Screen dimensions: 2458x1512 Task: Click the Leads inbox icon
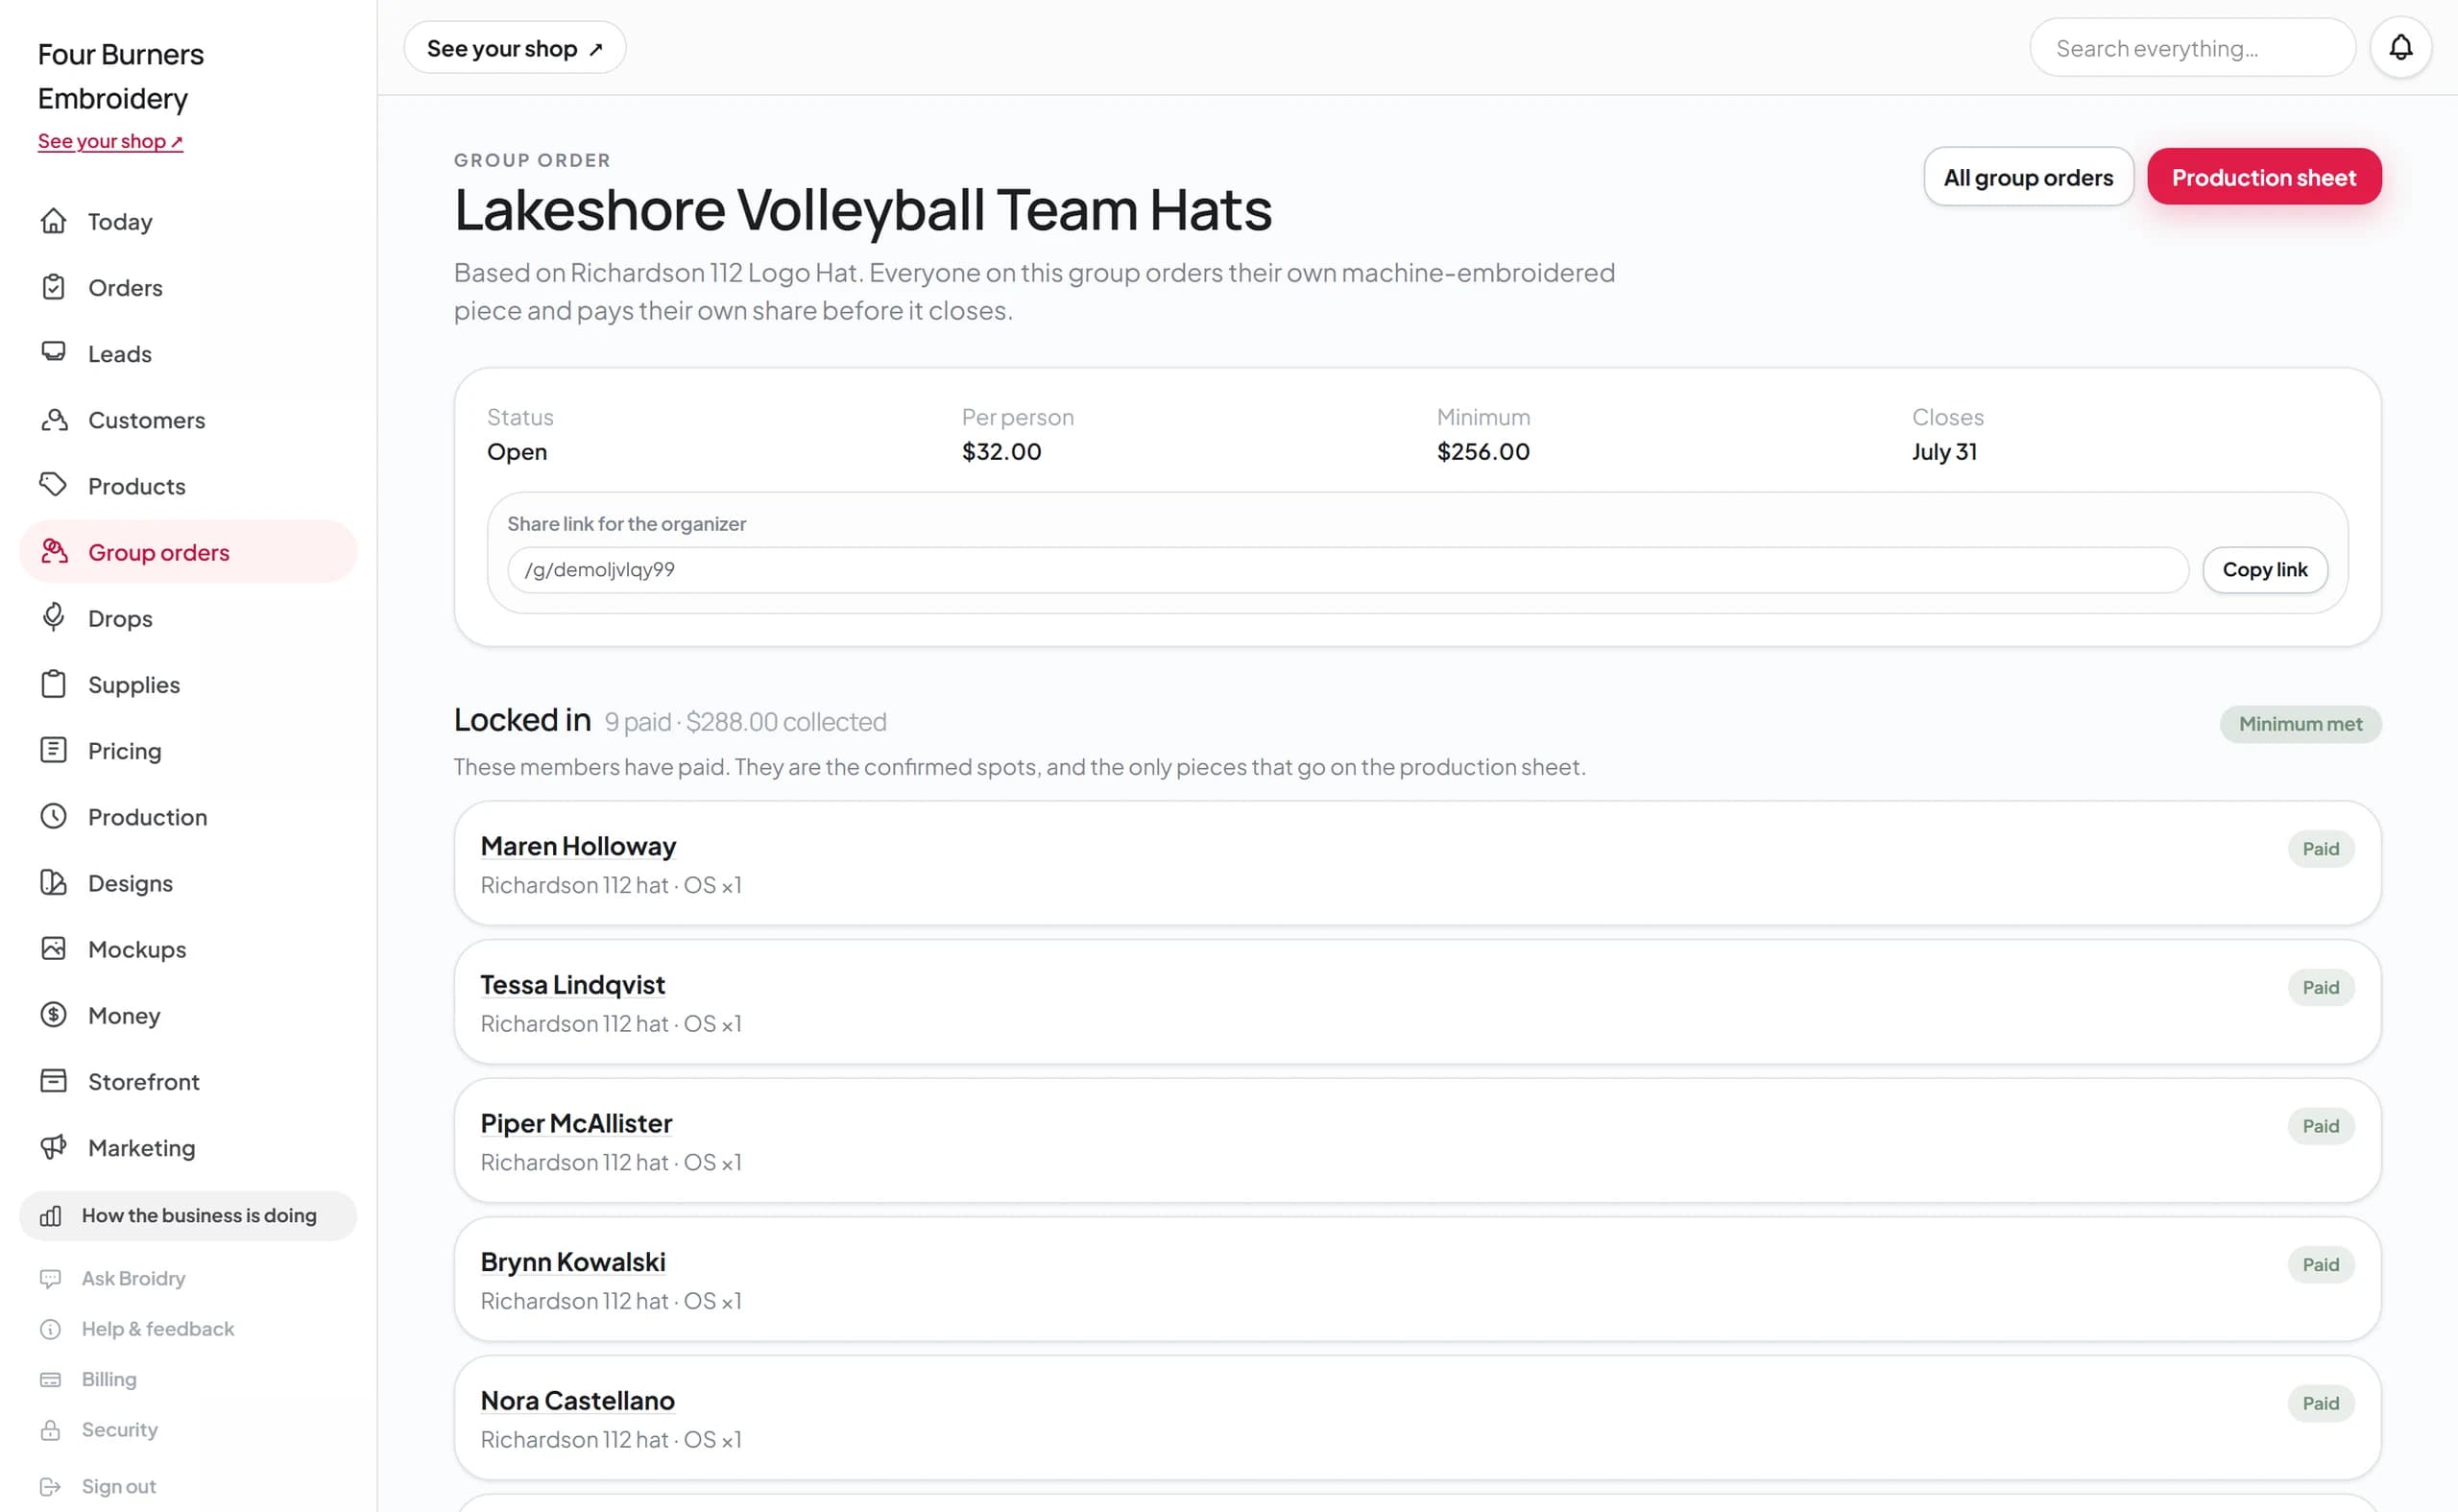coord(53,353)
